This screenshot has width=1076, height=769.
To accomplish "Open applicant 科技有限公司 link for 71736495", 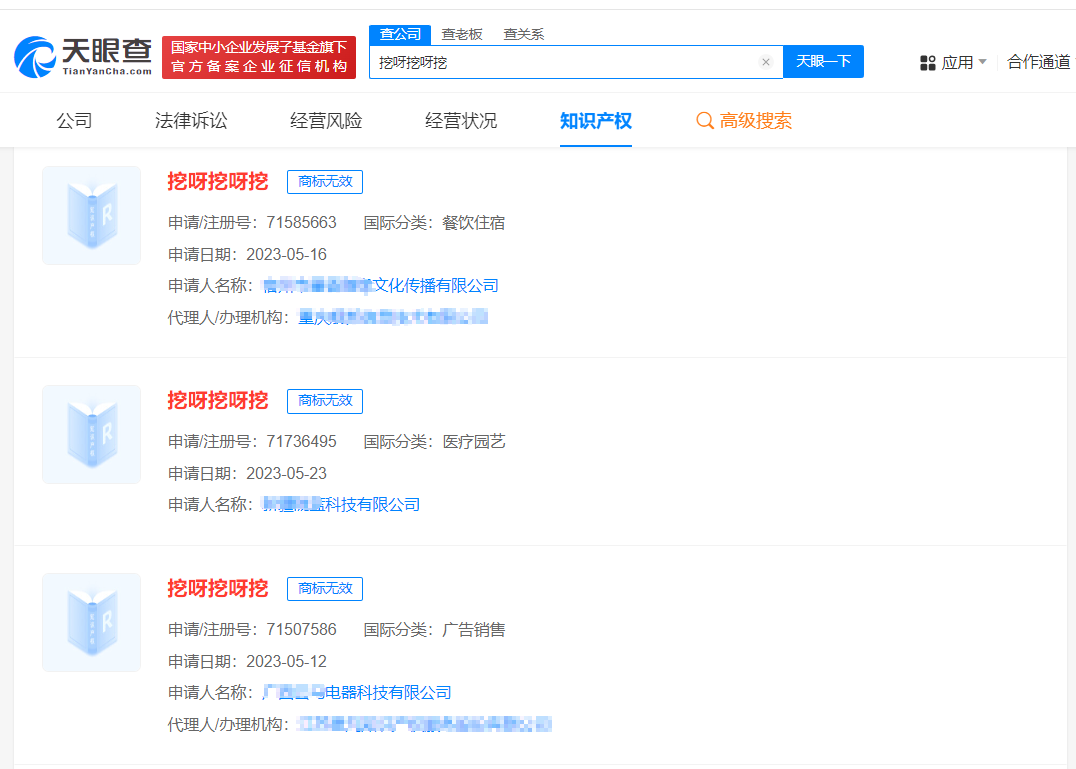I will [x=342, y=505].
